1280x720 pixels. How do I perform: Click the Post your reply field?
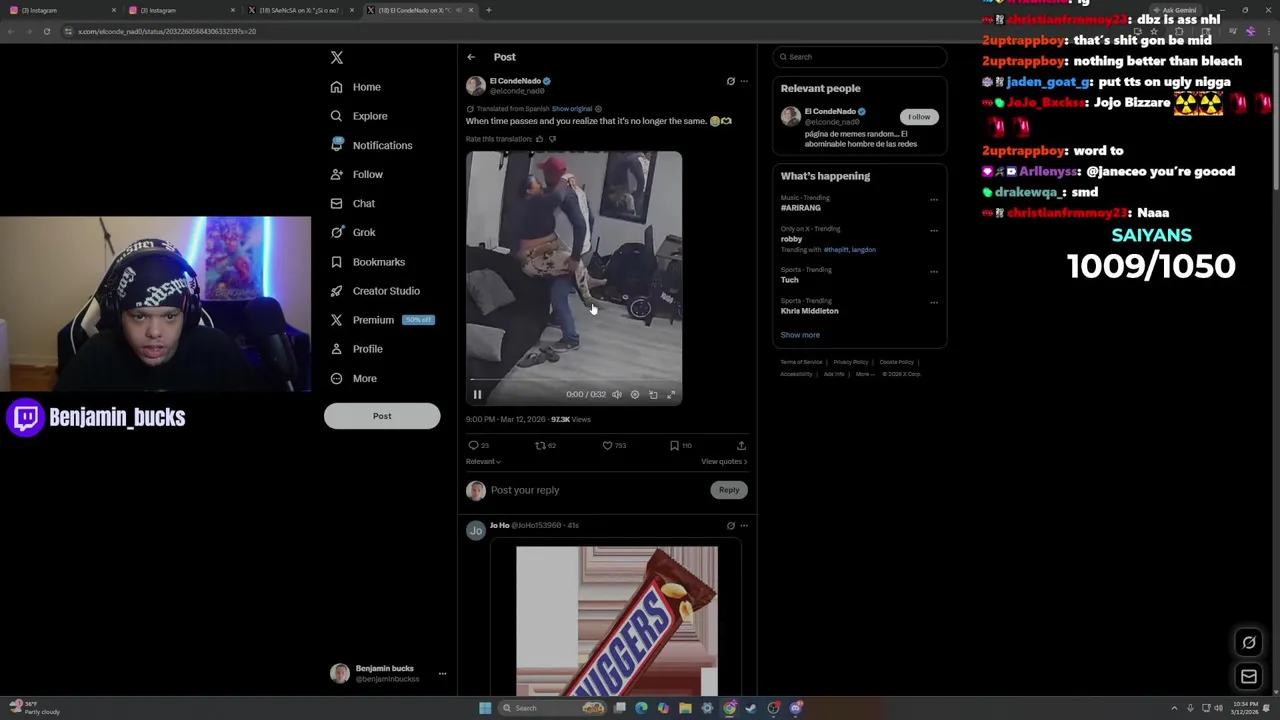[x=598, y=490]
